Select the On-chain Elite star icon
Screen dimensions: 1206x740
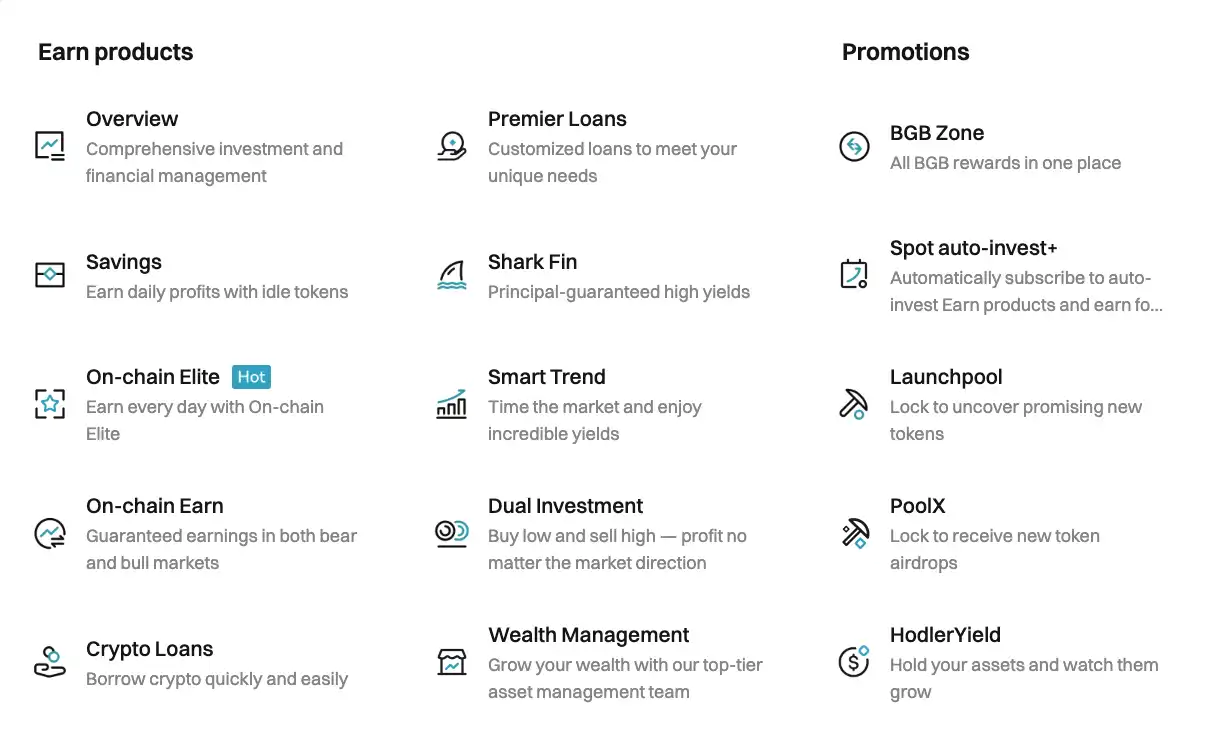click(50, 404)
